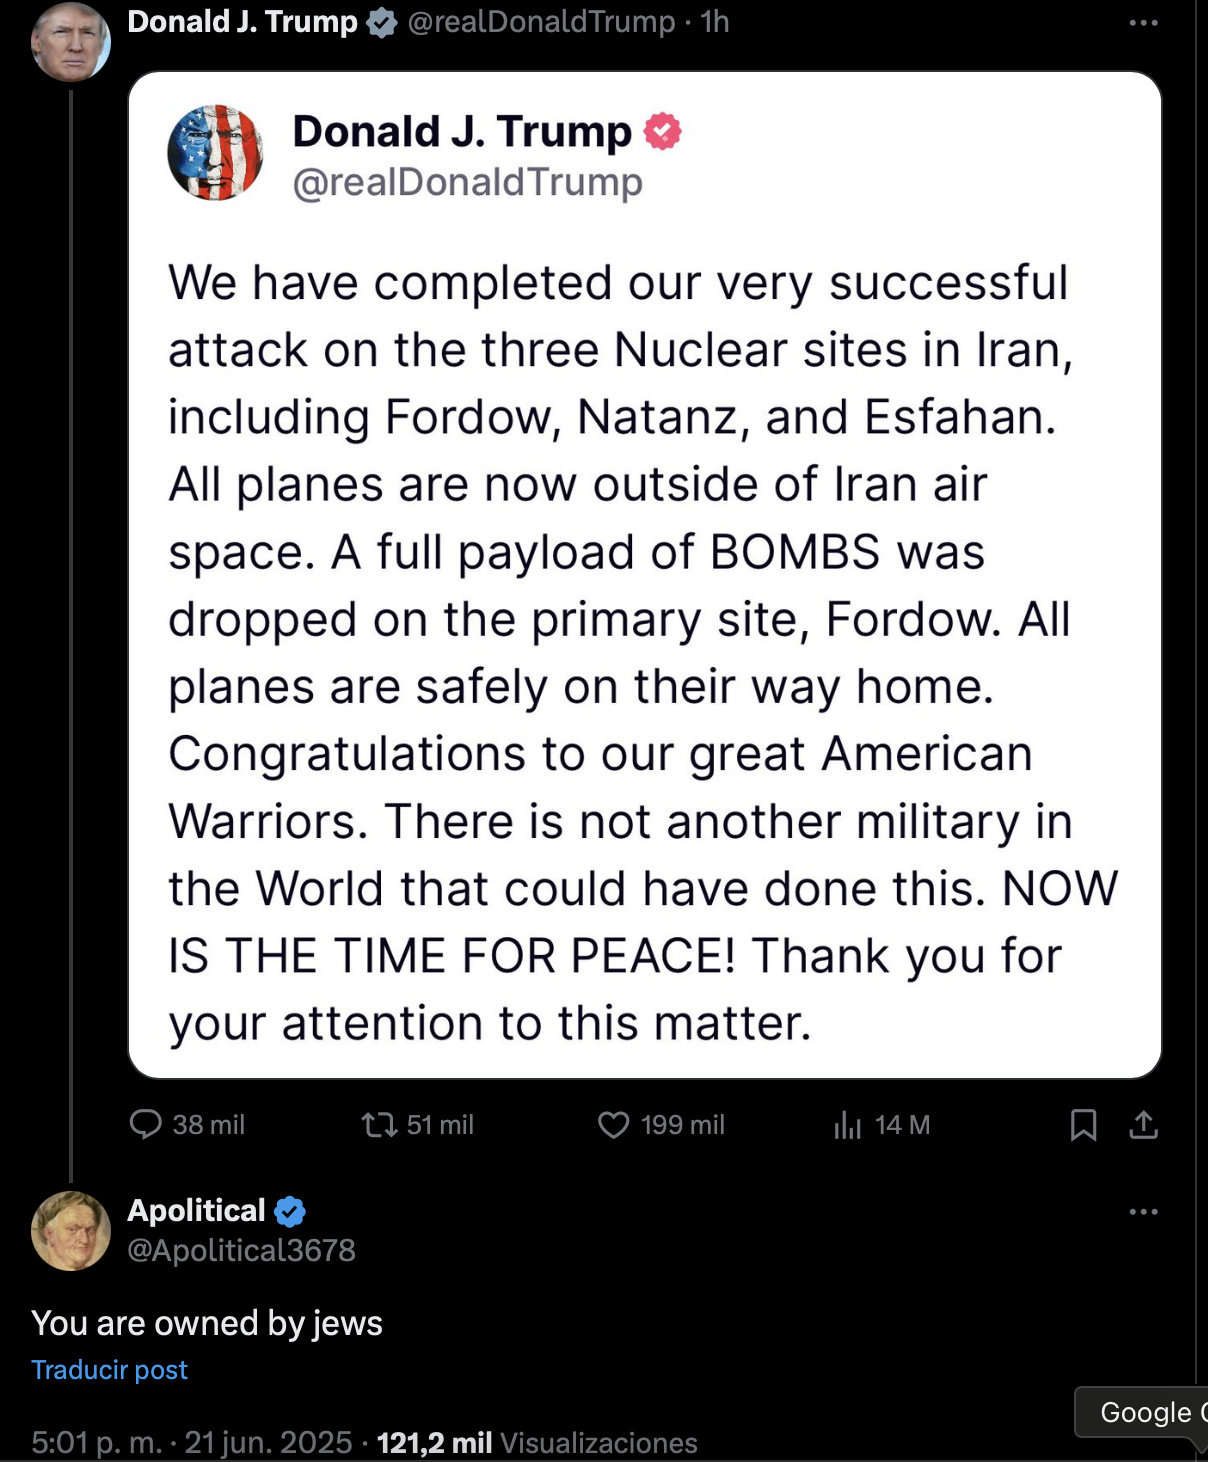Open Donald J. Trump's profile avatar in the post header
The width and height of the screenshot is (1208, 1462).
pos(71,42)
